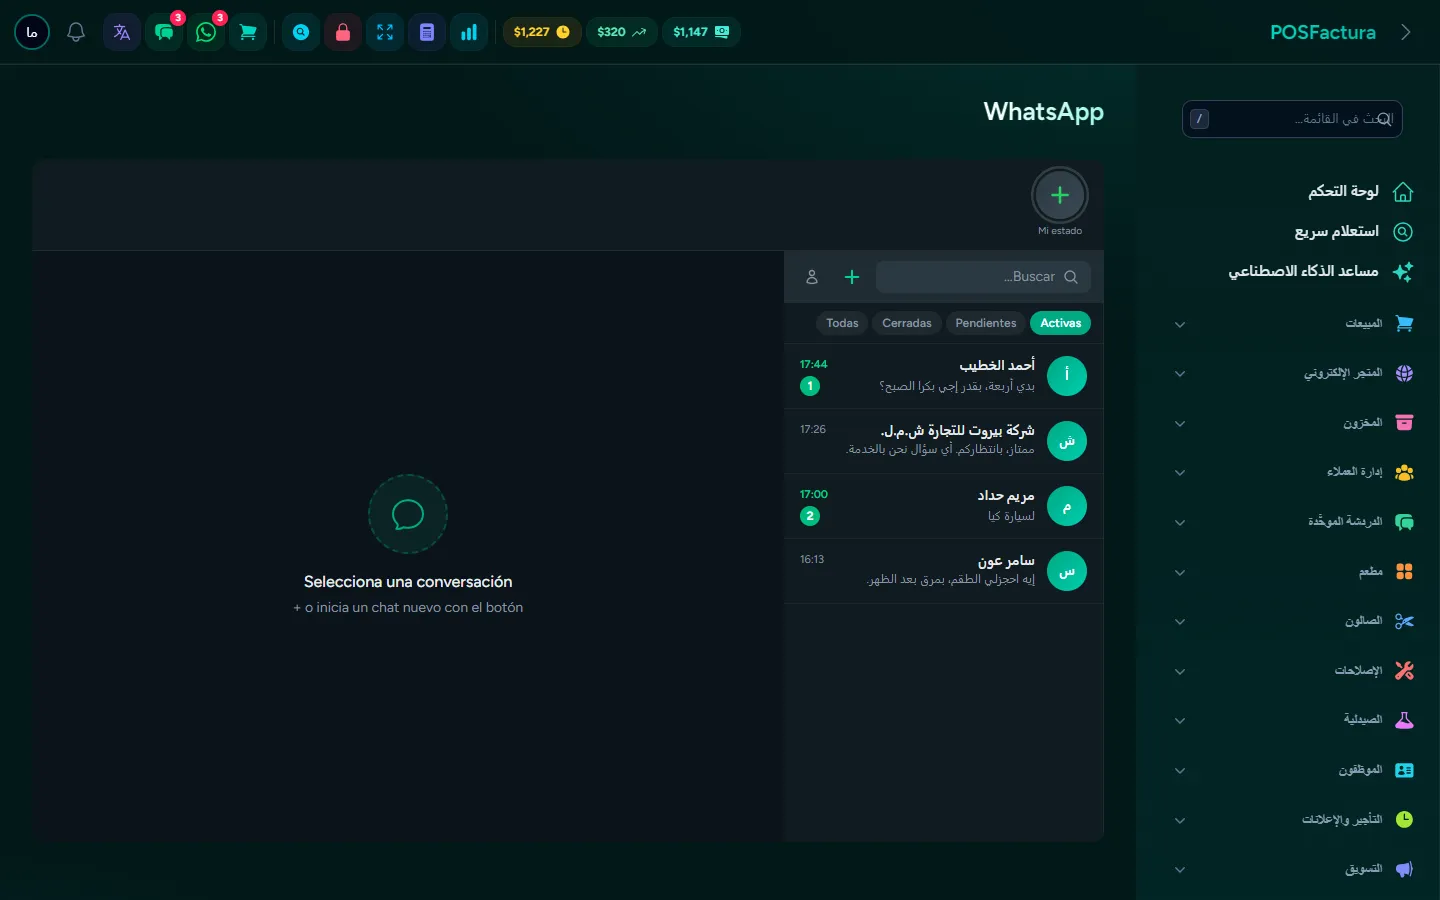Image resolution: width=1440 pixels, height=900 pixels.
Task: Expand the التسويق marketing menu
Action: coord(1292,869)
